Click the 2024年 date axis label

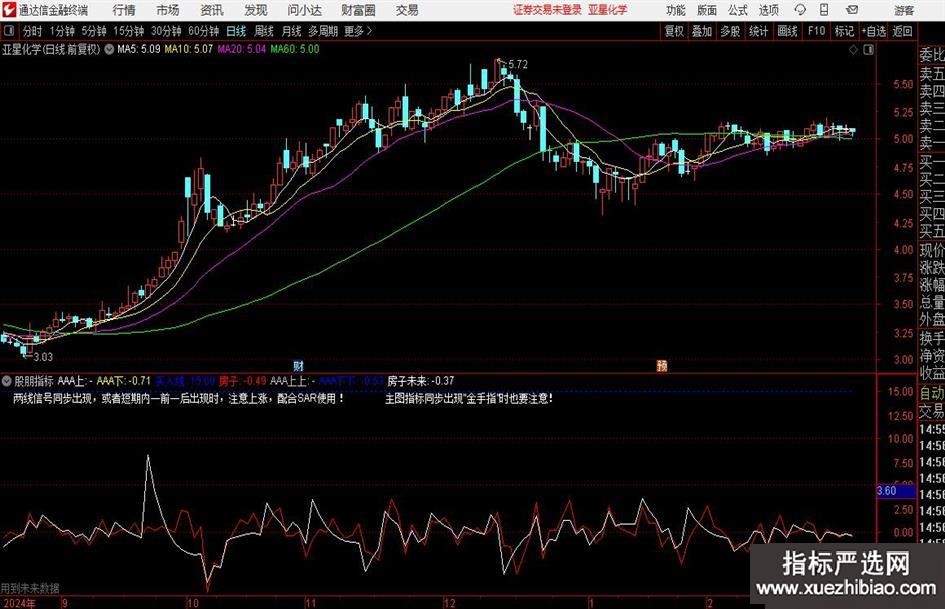pyautogui.click(x=19, y=603)
